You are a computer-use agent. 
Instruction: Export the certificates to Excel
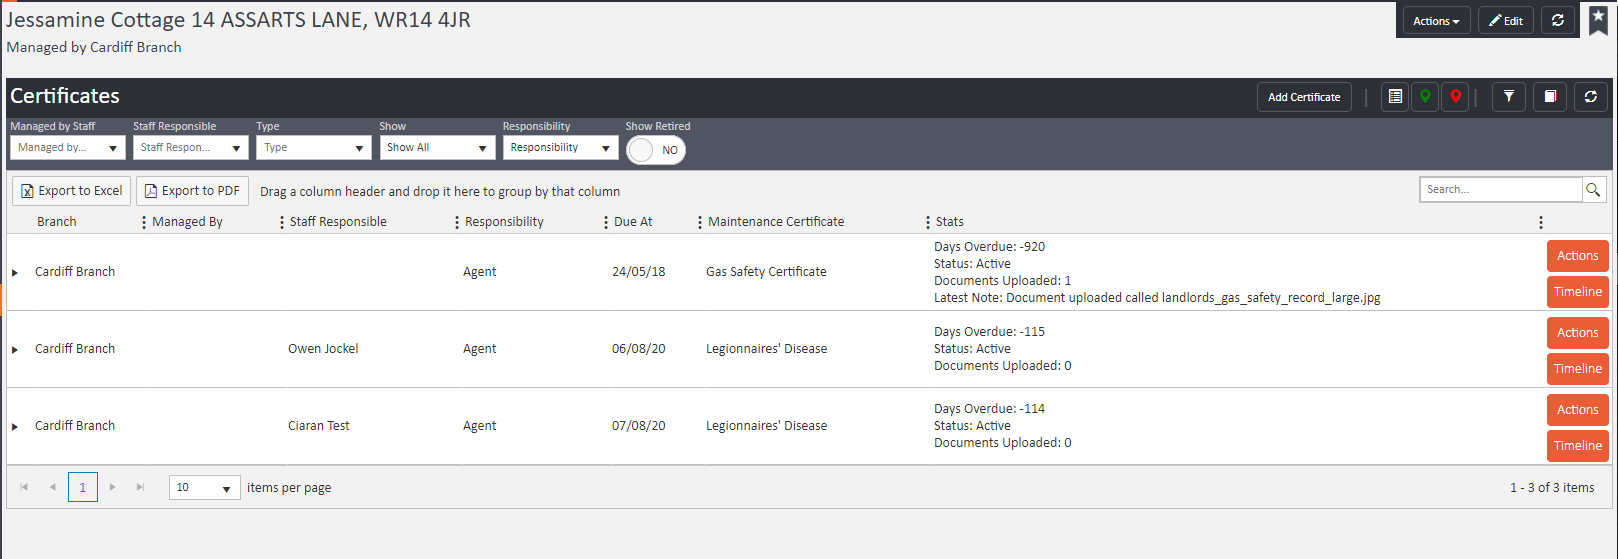[x=72, y=191]
